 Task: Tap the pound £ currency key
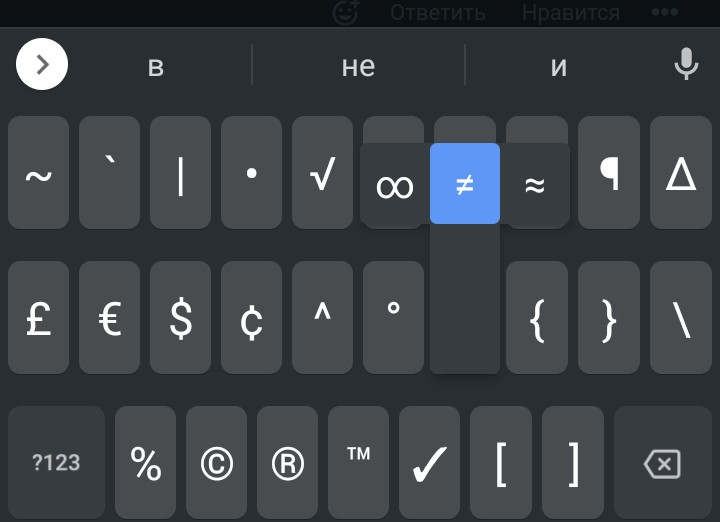[x=39, y=318]
